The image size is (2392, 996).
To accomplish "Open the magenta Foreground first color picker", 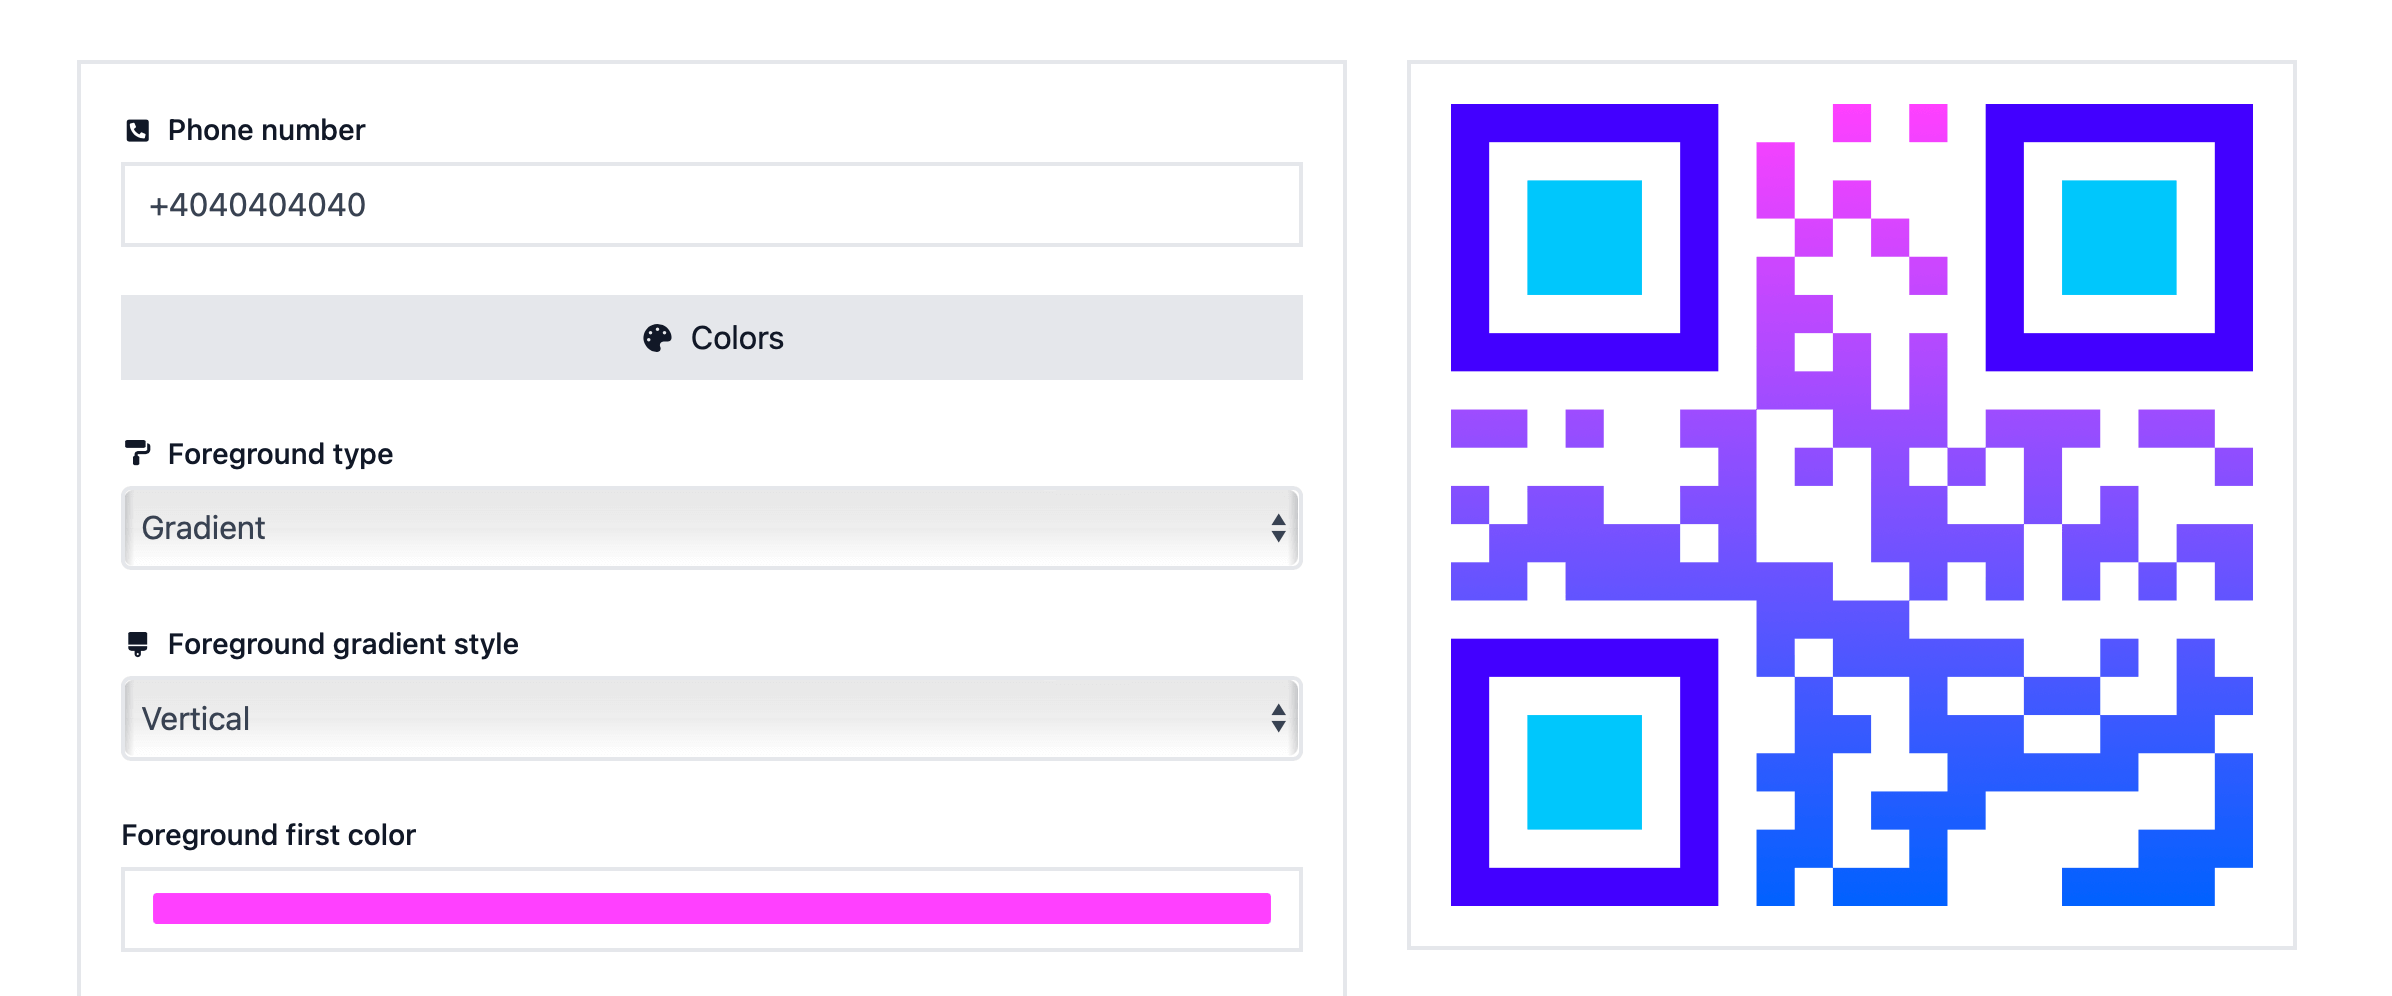I will pyautogui.click(x=711, y=908).
